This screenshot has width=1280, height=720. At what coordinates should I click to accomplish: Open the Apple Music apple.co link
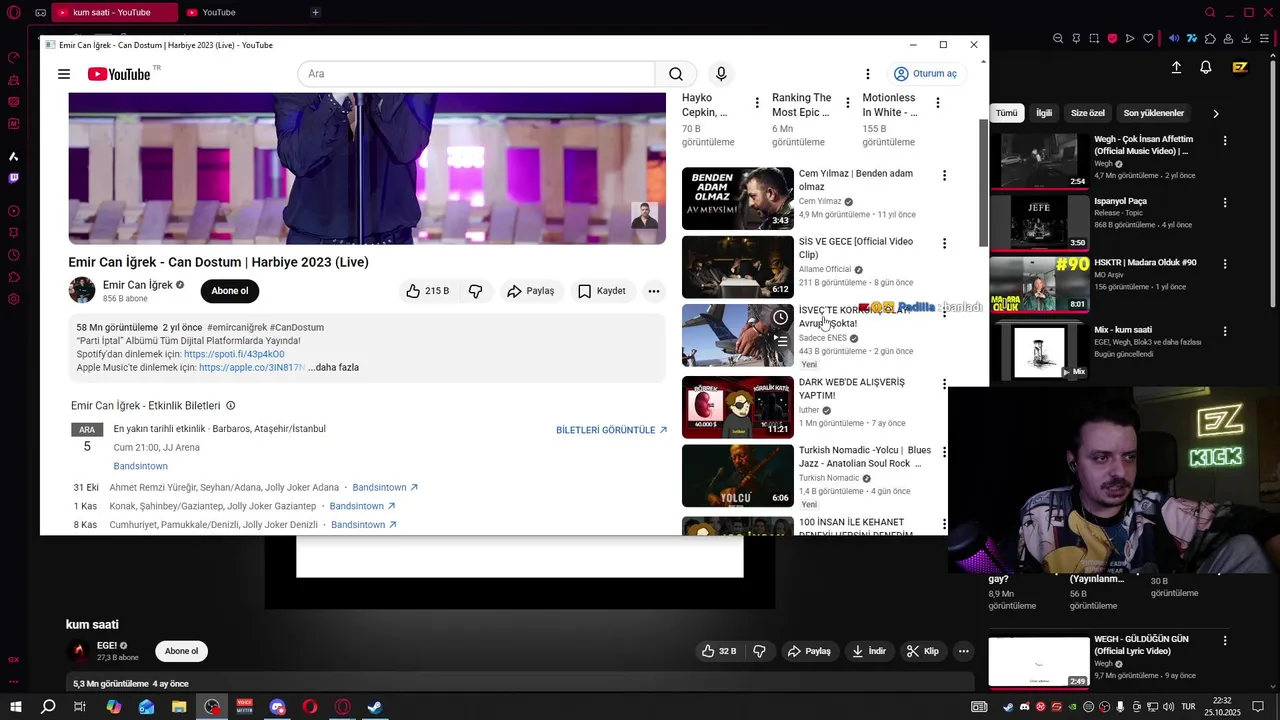point(252,367)
